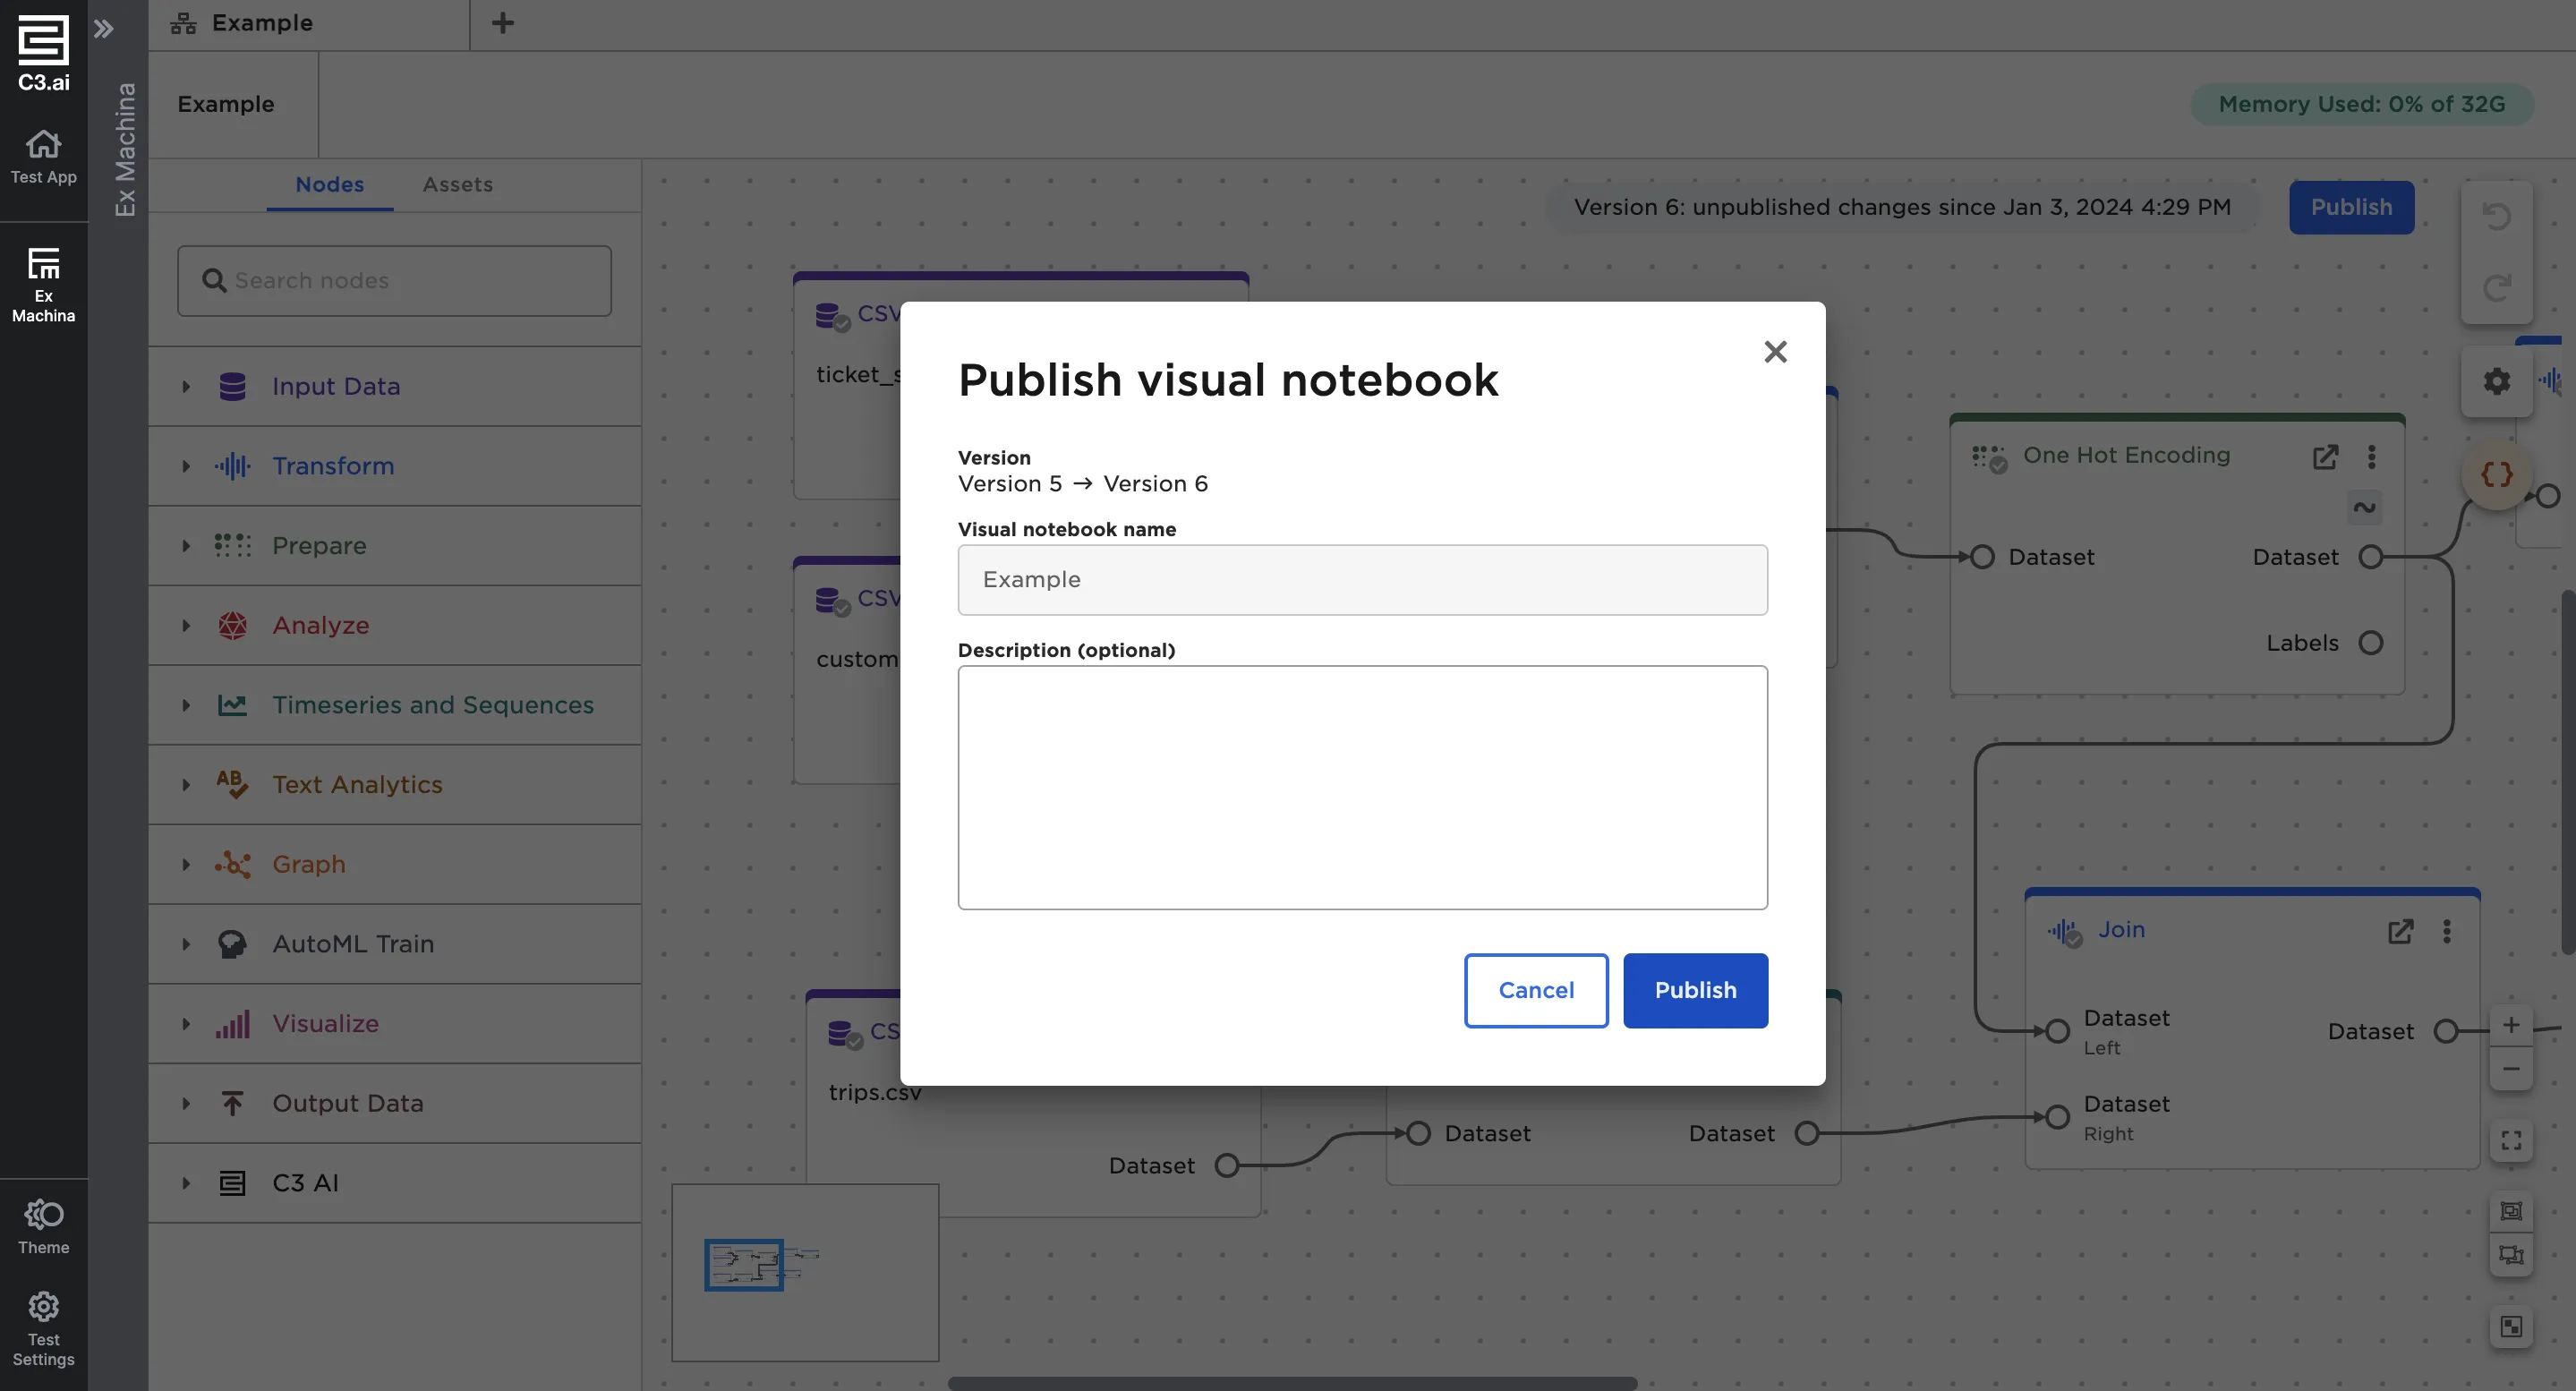Image resolution: width=2576 pixels, height=1391 pixels.
Task: Open One Hot Encoding node in new view
Action: click(2325, 457)
